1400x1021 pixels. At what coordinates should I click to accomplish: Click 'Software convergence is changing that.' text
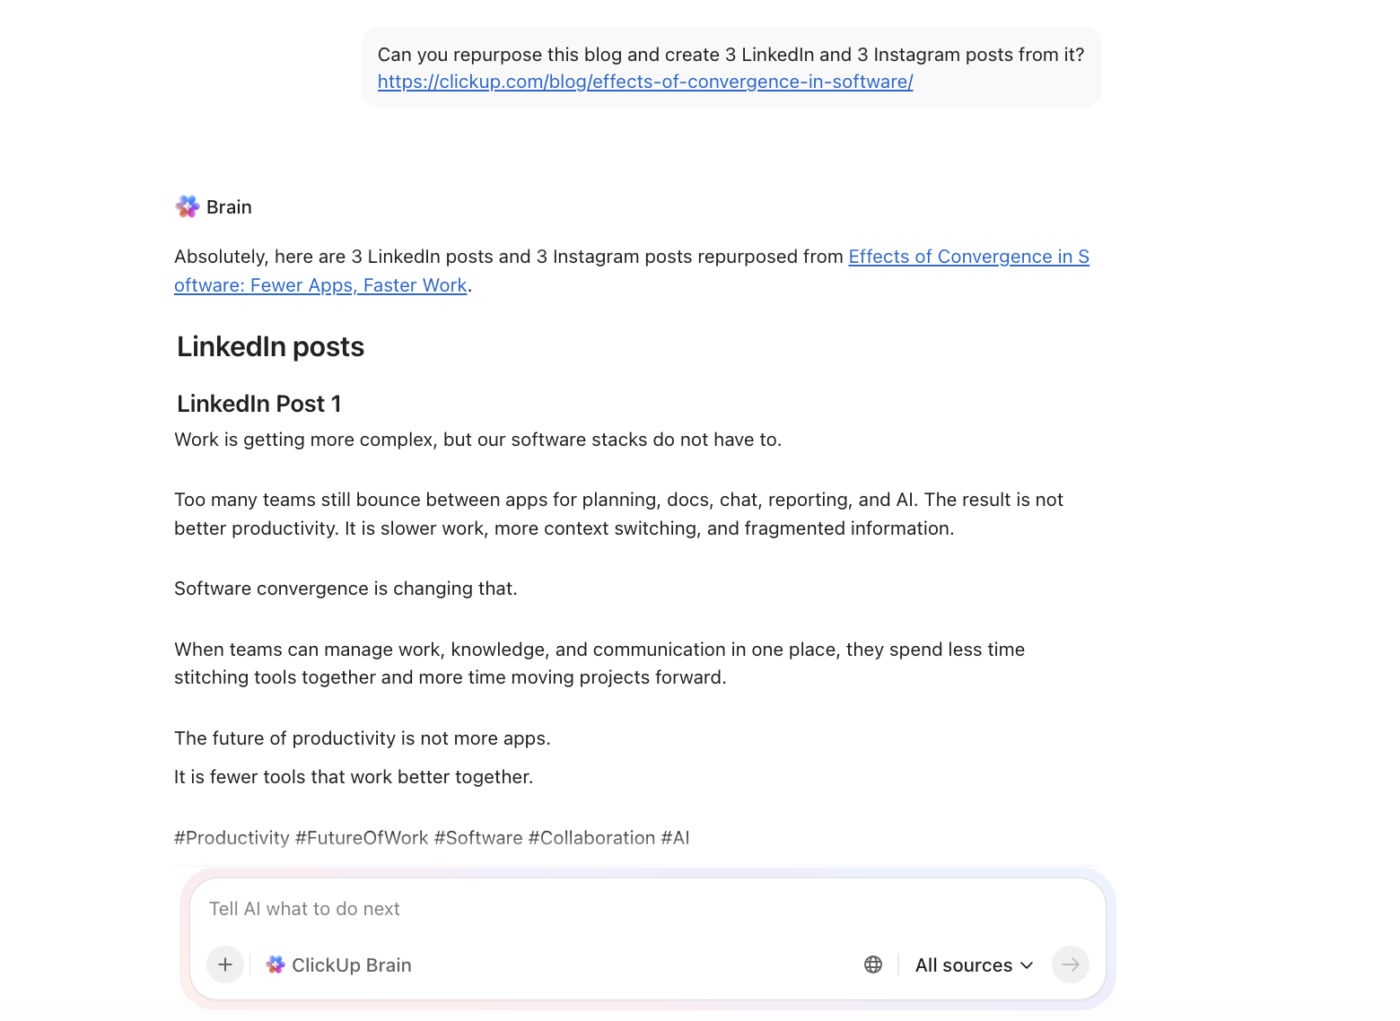point(345,589)
